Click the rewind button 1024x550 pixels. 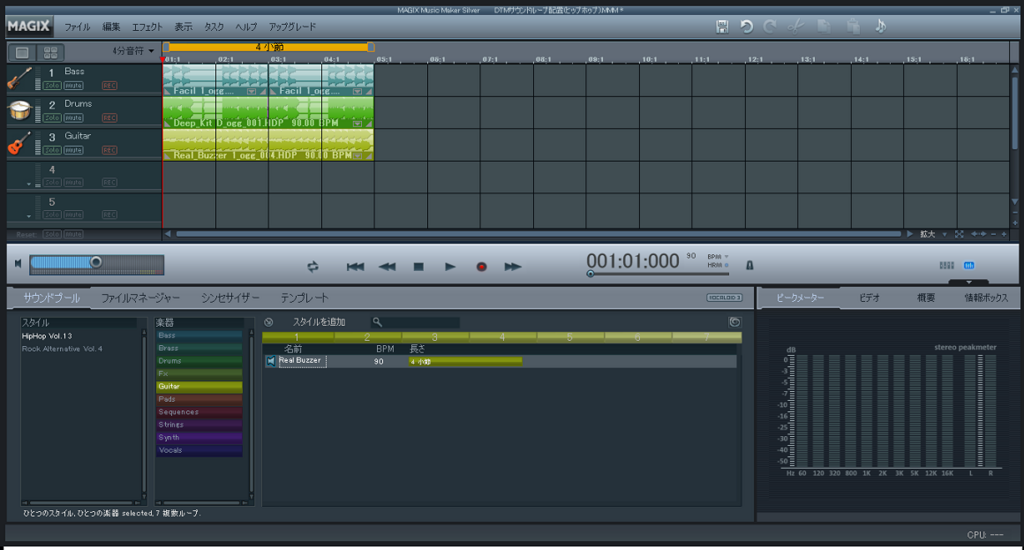pyautogui.click(x=387, y=267)
